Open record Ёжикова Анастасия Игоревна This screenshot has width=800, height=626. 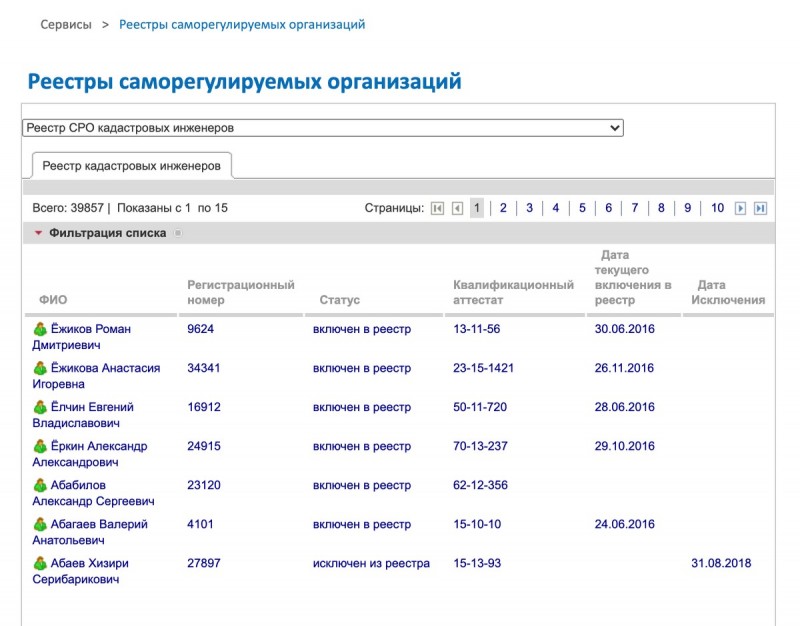(96, 376)
